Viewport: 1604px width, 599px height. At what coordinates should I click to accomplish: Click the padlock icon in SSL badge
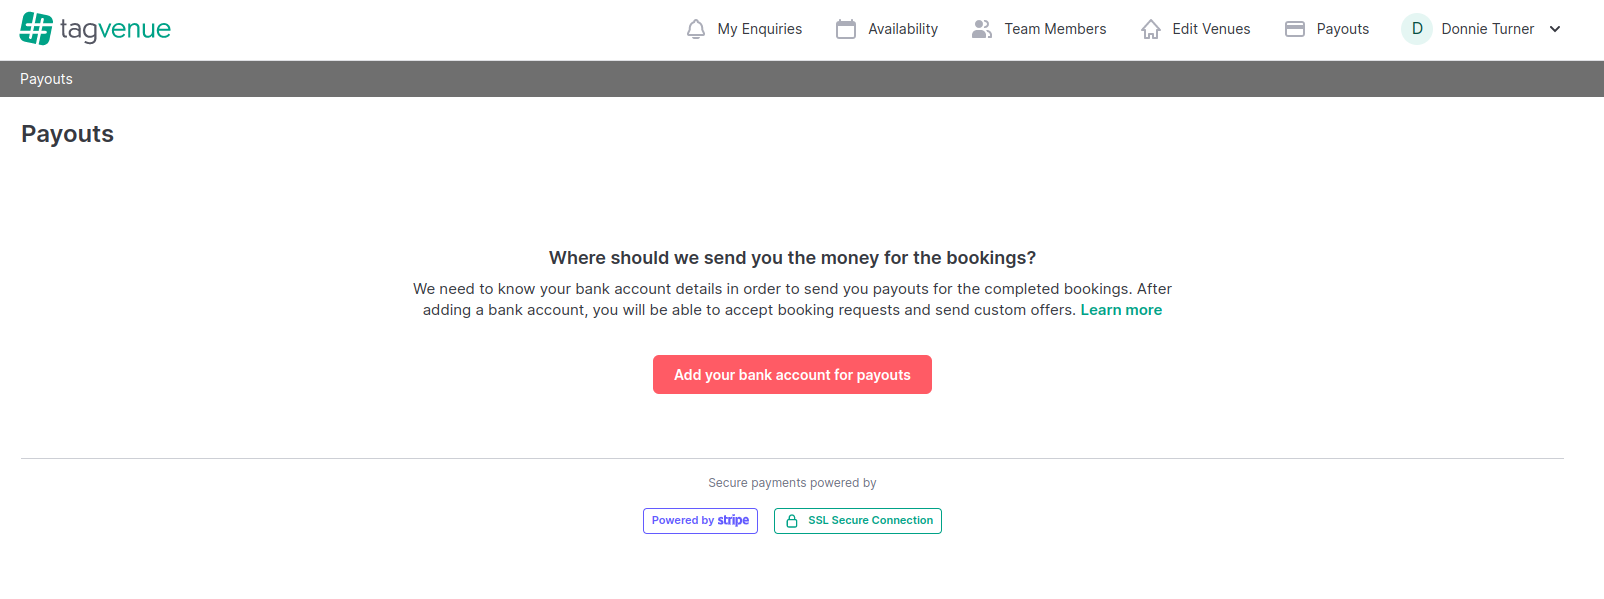tap(792, 521)
